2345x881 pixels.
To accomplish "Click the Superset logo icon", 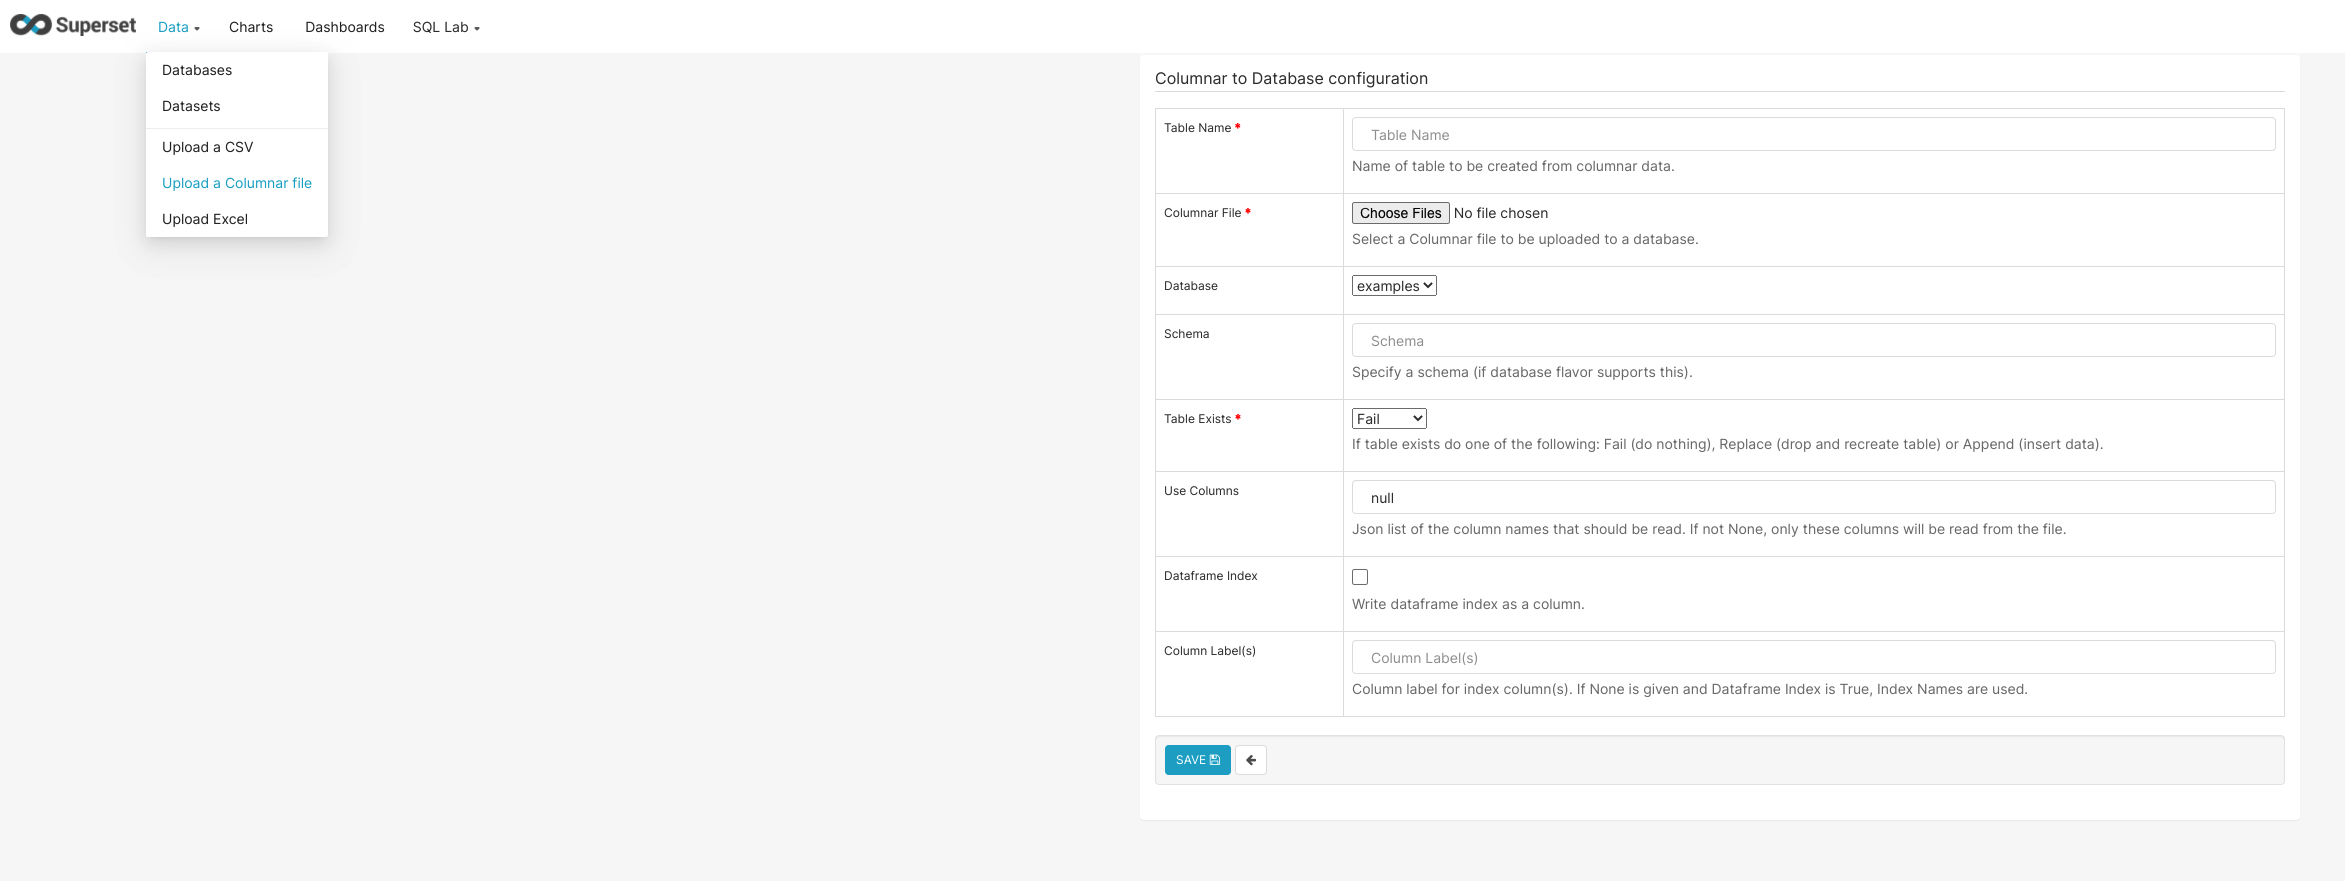I will coord(31,25).
